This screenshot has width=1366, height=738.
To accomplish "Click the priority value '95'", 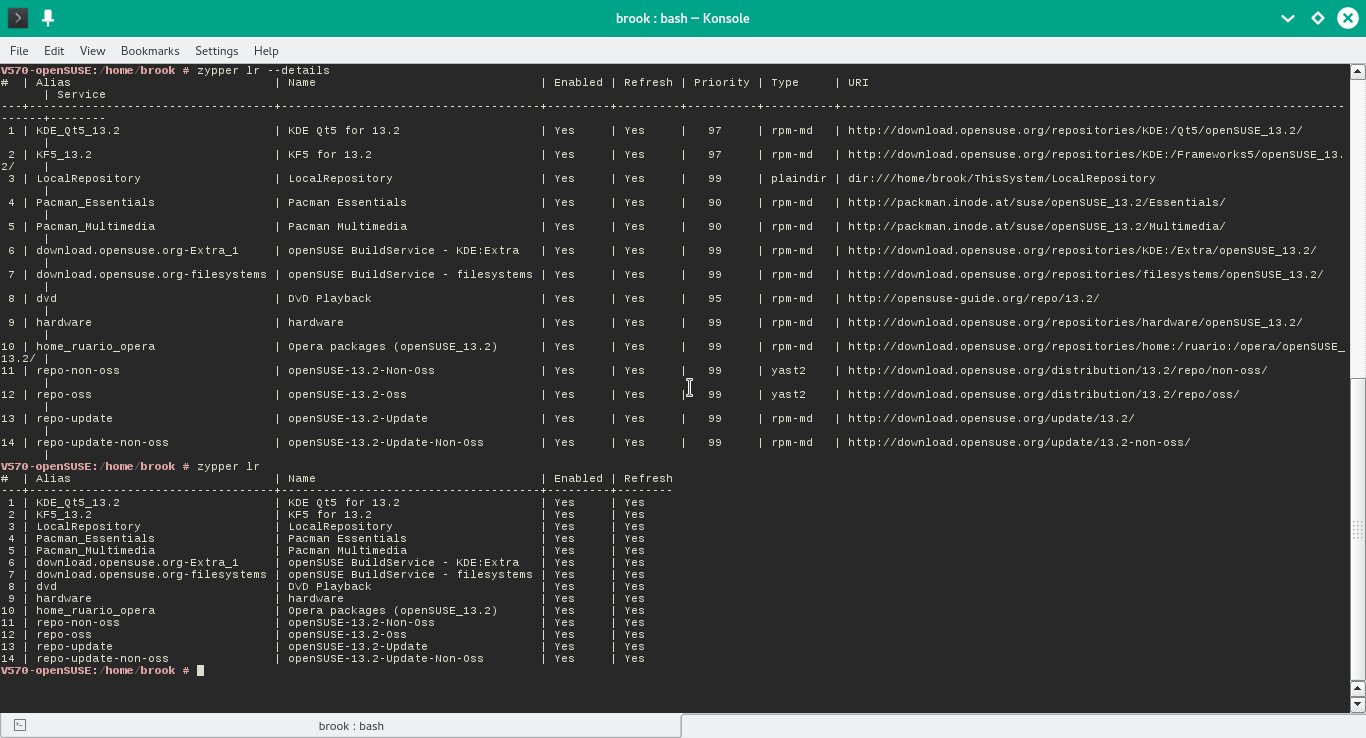I will [x=715, y=299].
